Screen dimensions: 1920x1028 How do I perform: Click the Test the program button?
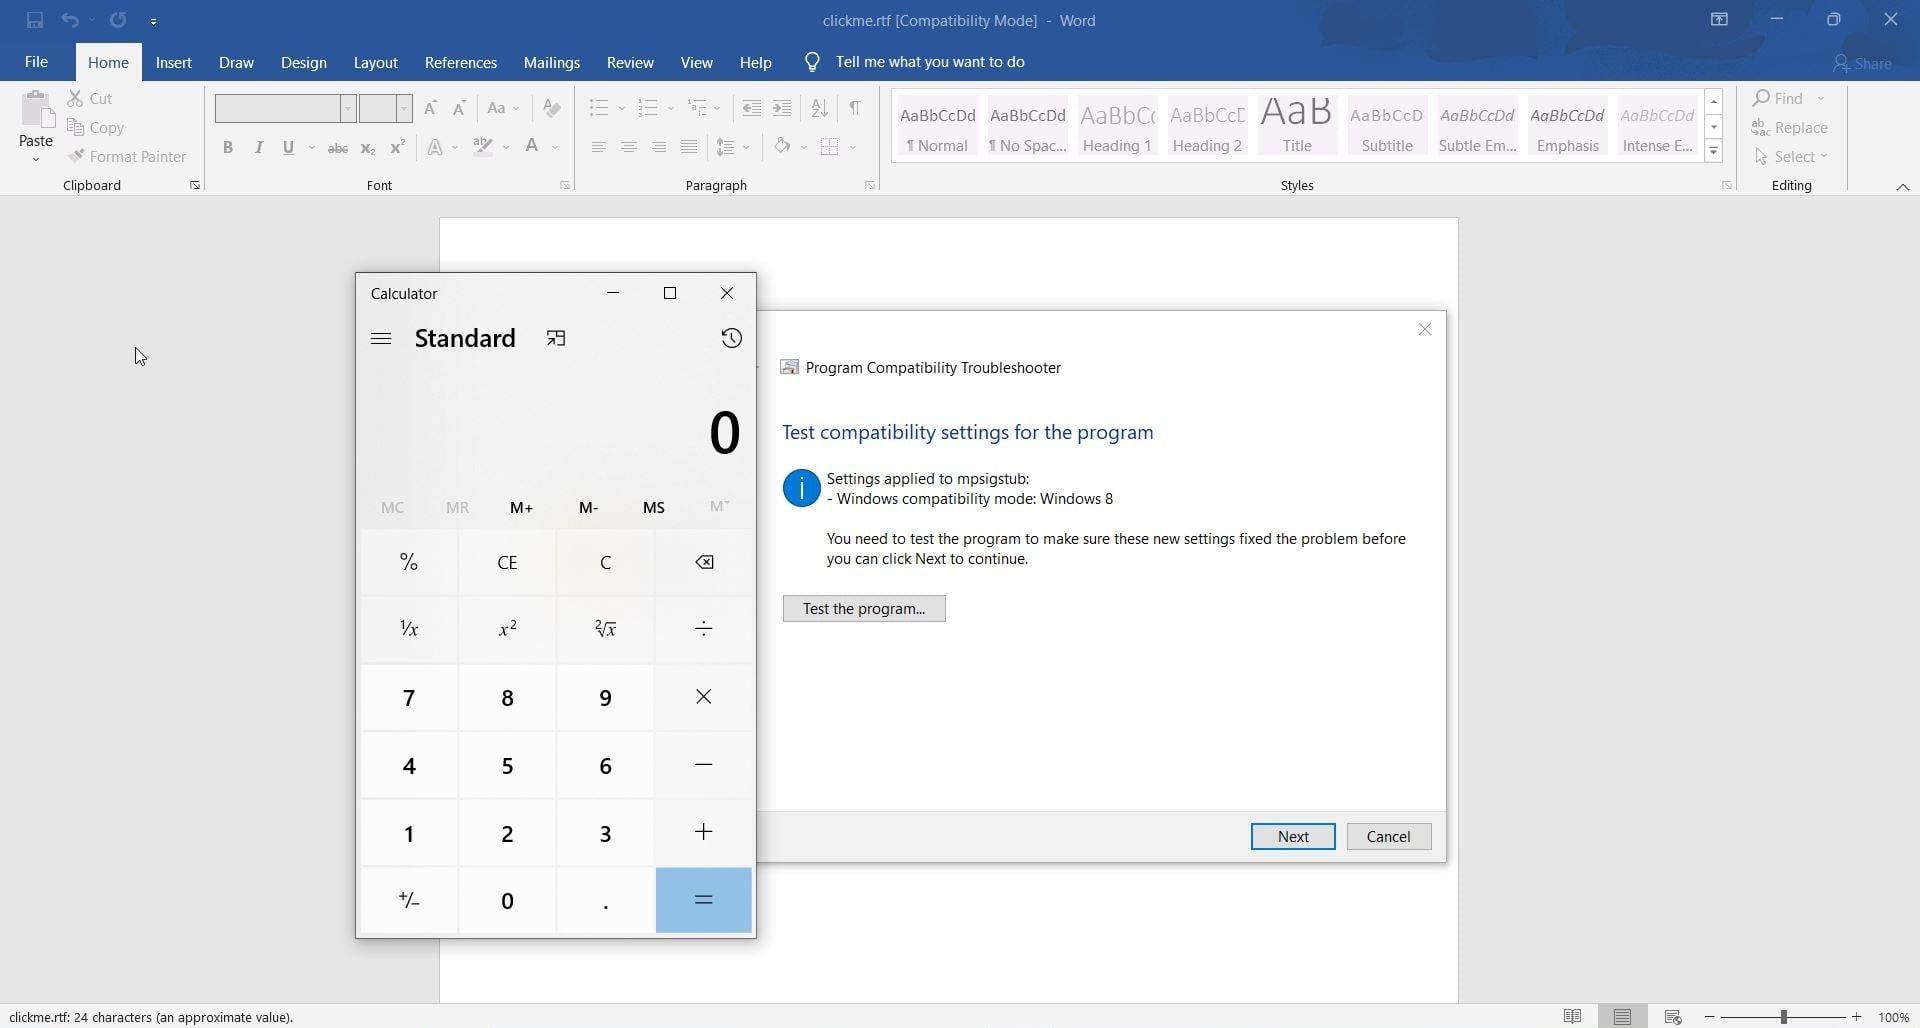(x=864, y=609)
